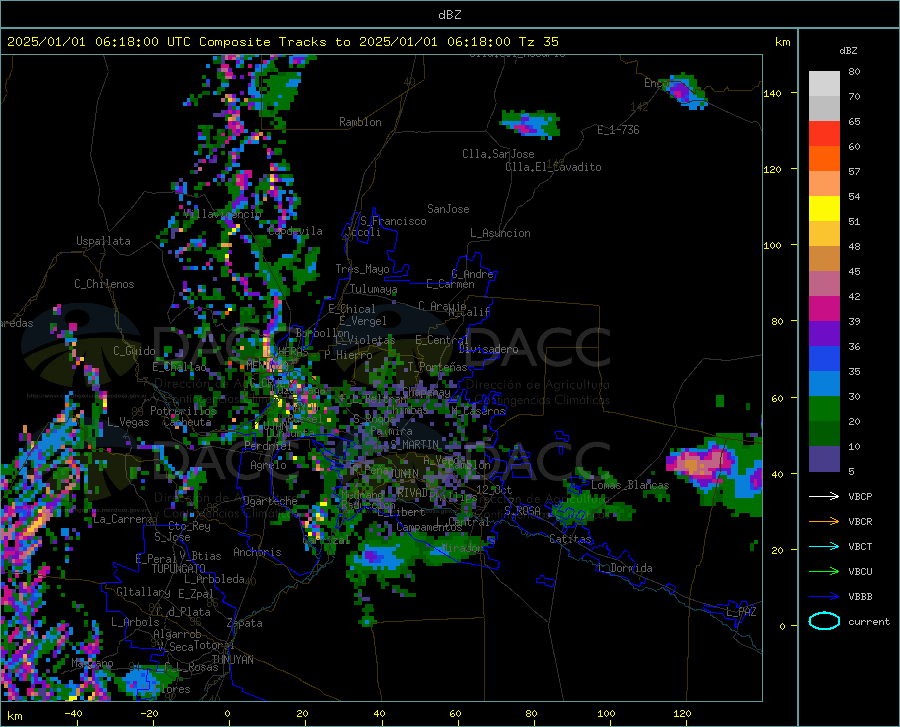900x727 pixels.
Task: Click the 'VBCP' legend label
Action: tap(860, 496)
